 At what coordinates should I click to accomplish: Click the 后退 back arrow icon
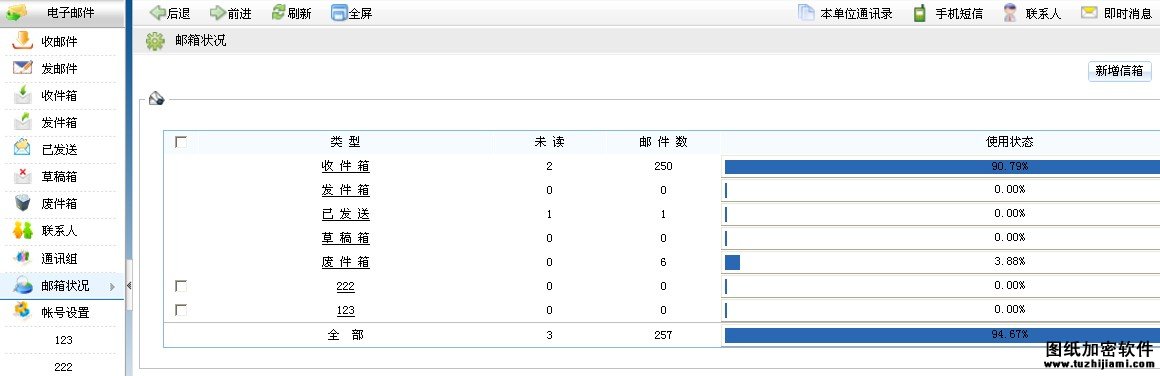[x=157, y=13]
